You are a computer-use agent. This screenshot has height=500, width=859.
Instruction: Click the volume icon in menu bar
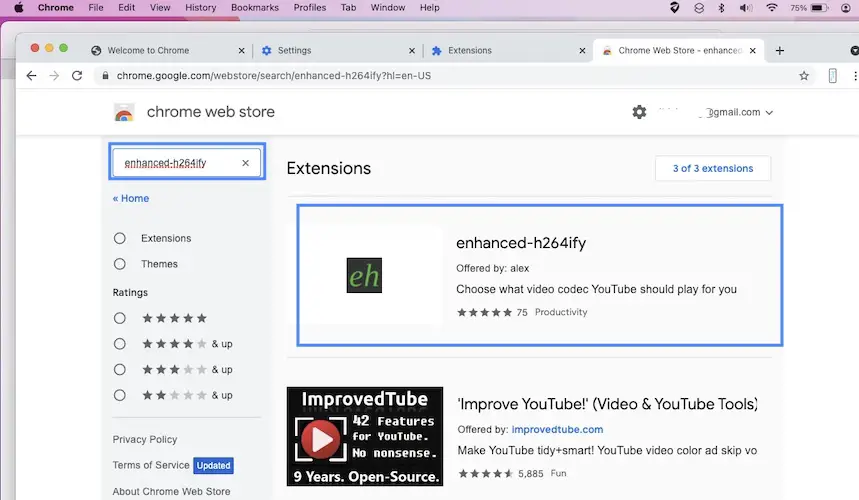(x=746, y=8)
